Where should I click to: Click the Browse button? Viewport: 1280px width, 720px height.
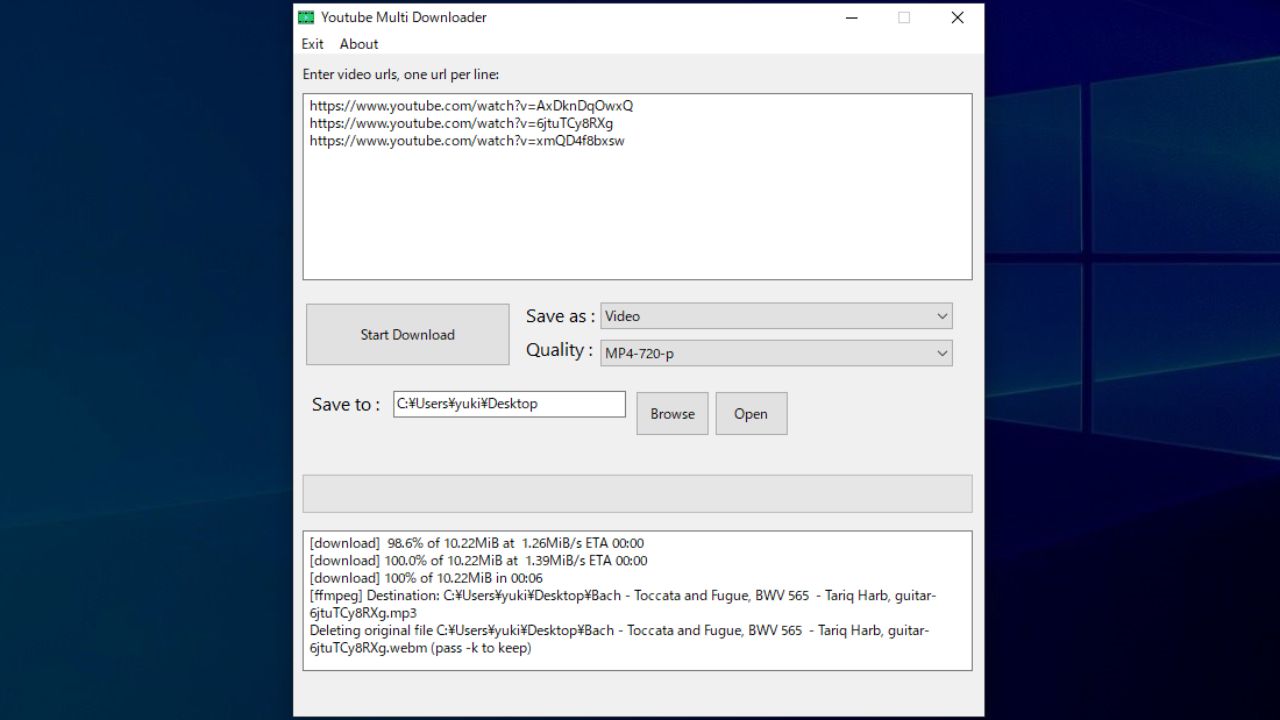(672, 413)
